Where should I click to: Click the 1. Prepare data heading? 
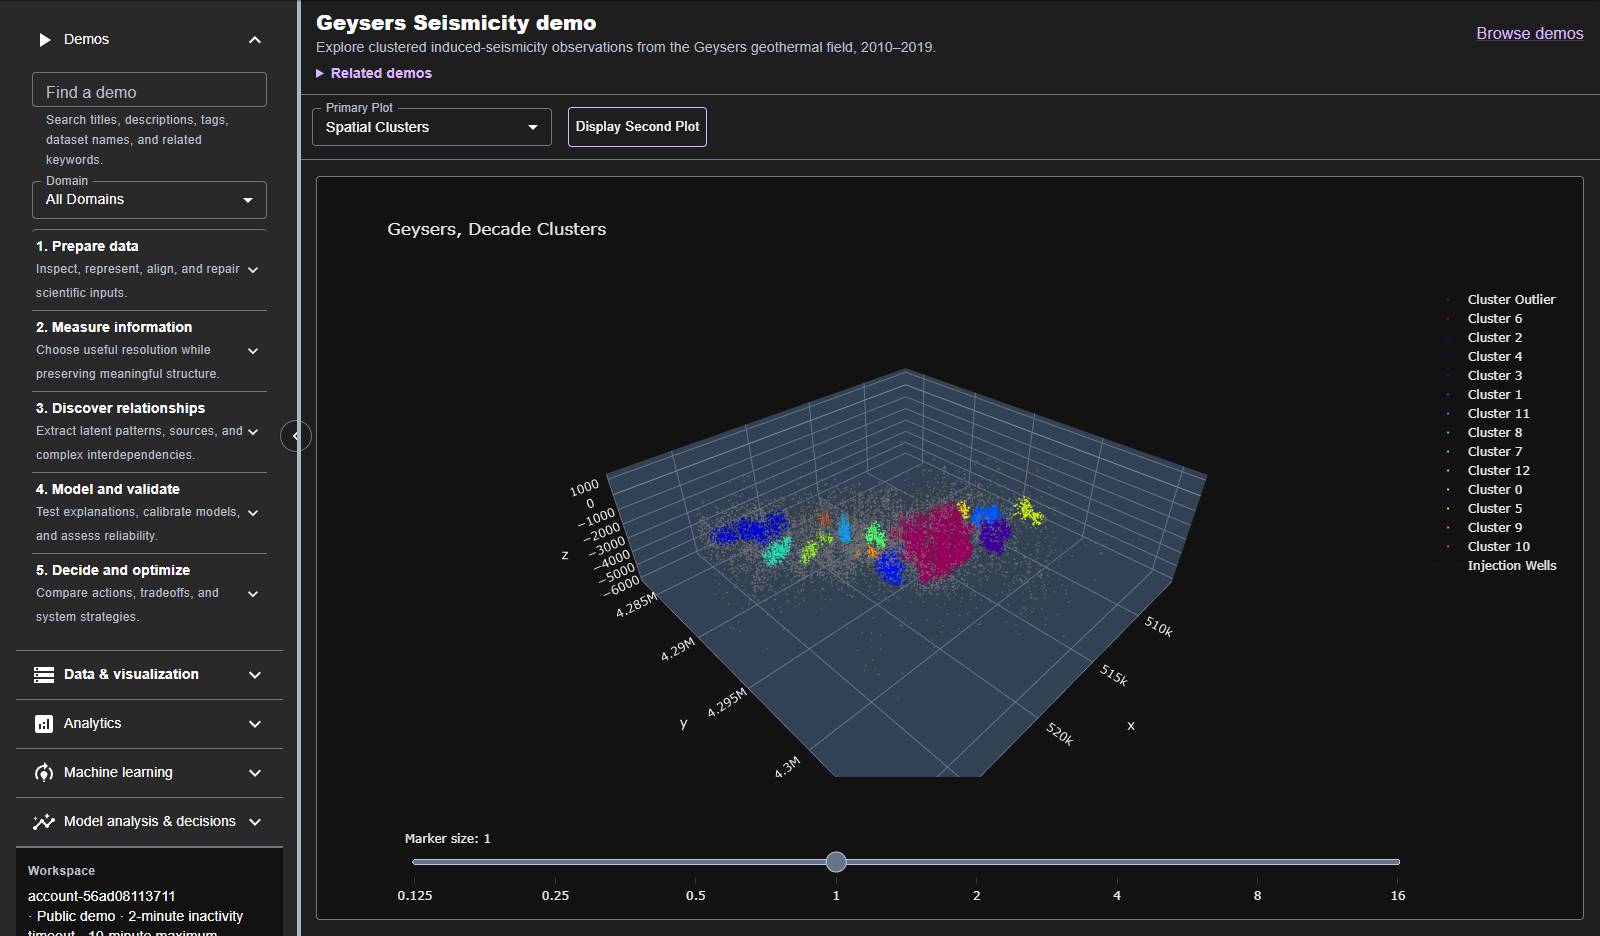pos(87,246)
